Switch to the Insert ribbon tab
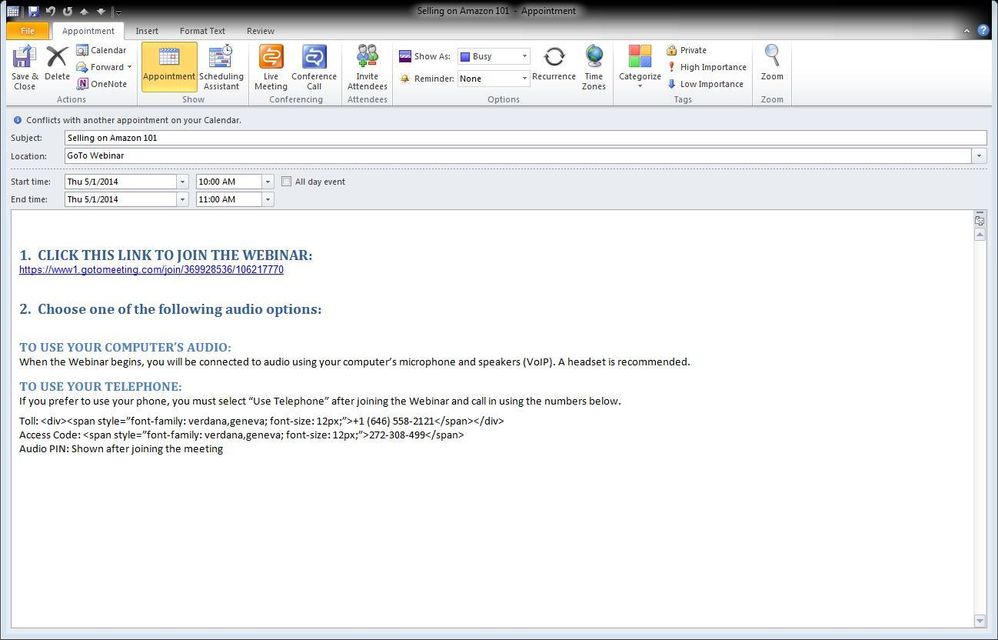998x640 pixels. click(147, 31)
